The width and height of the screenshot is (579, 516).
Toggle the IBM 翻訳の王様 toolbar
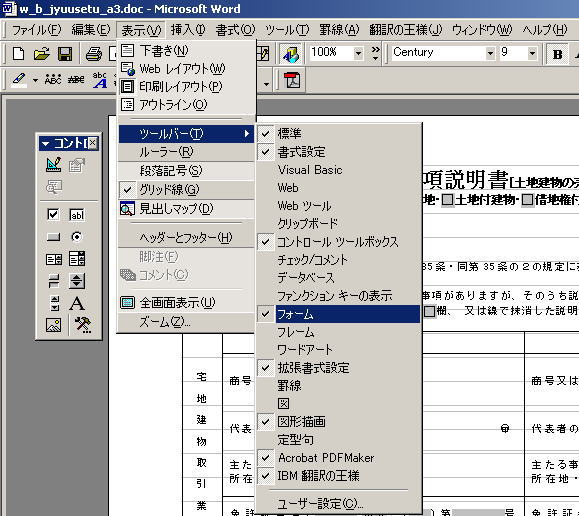tap(339, 476)
